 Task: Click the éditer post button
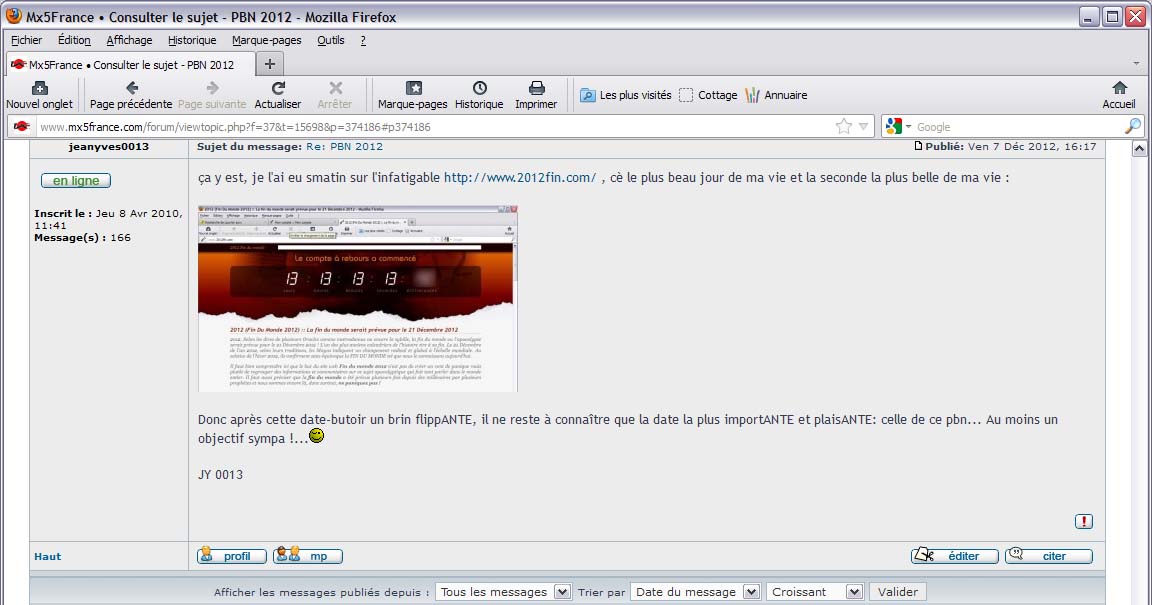(x=954, y=556)
